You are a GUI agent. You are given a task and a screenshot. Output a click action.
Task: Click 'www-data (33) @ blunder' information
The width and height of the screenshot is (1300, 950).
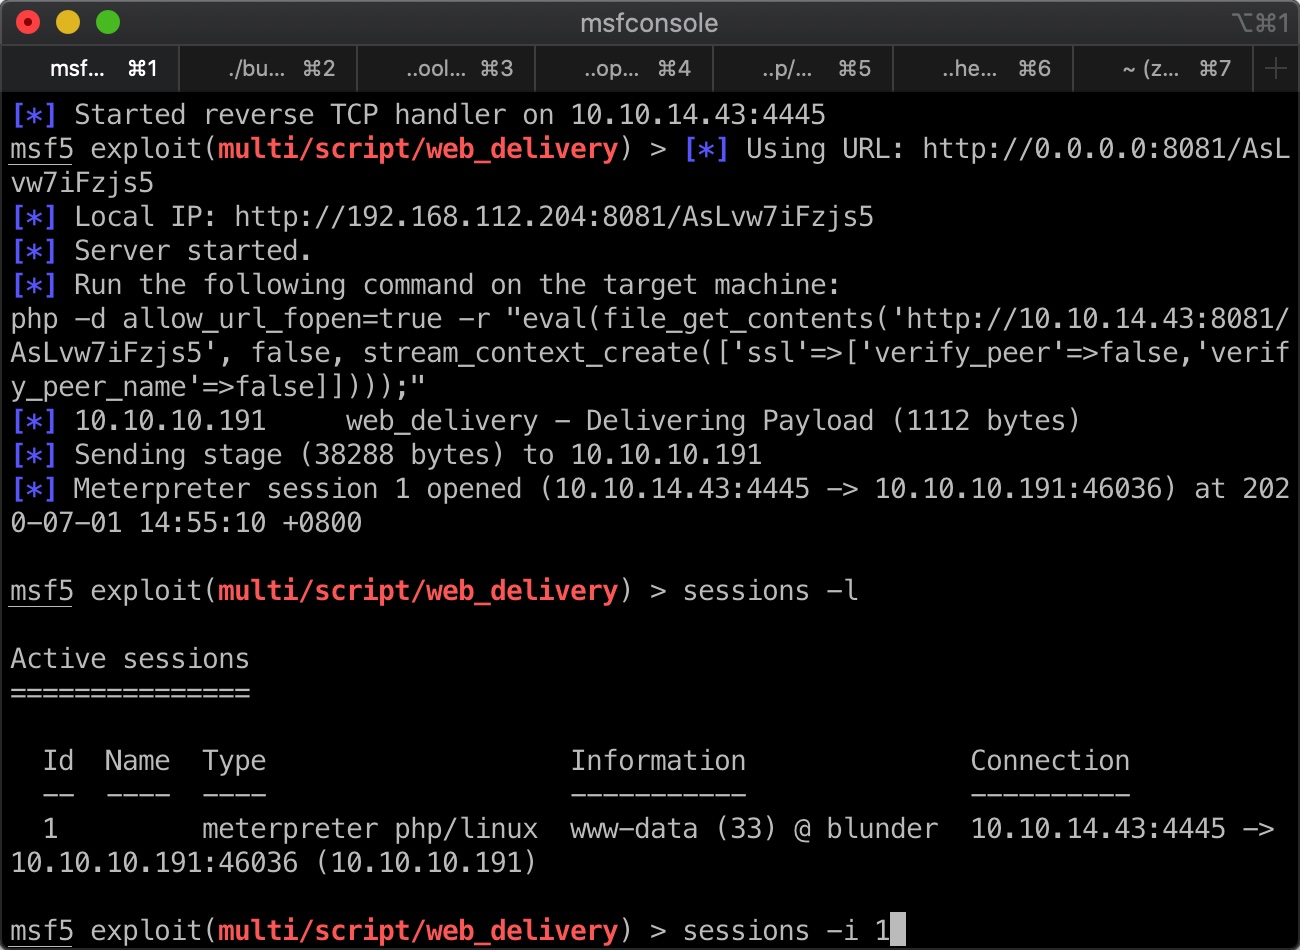coord(754,829)
